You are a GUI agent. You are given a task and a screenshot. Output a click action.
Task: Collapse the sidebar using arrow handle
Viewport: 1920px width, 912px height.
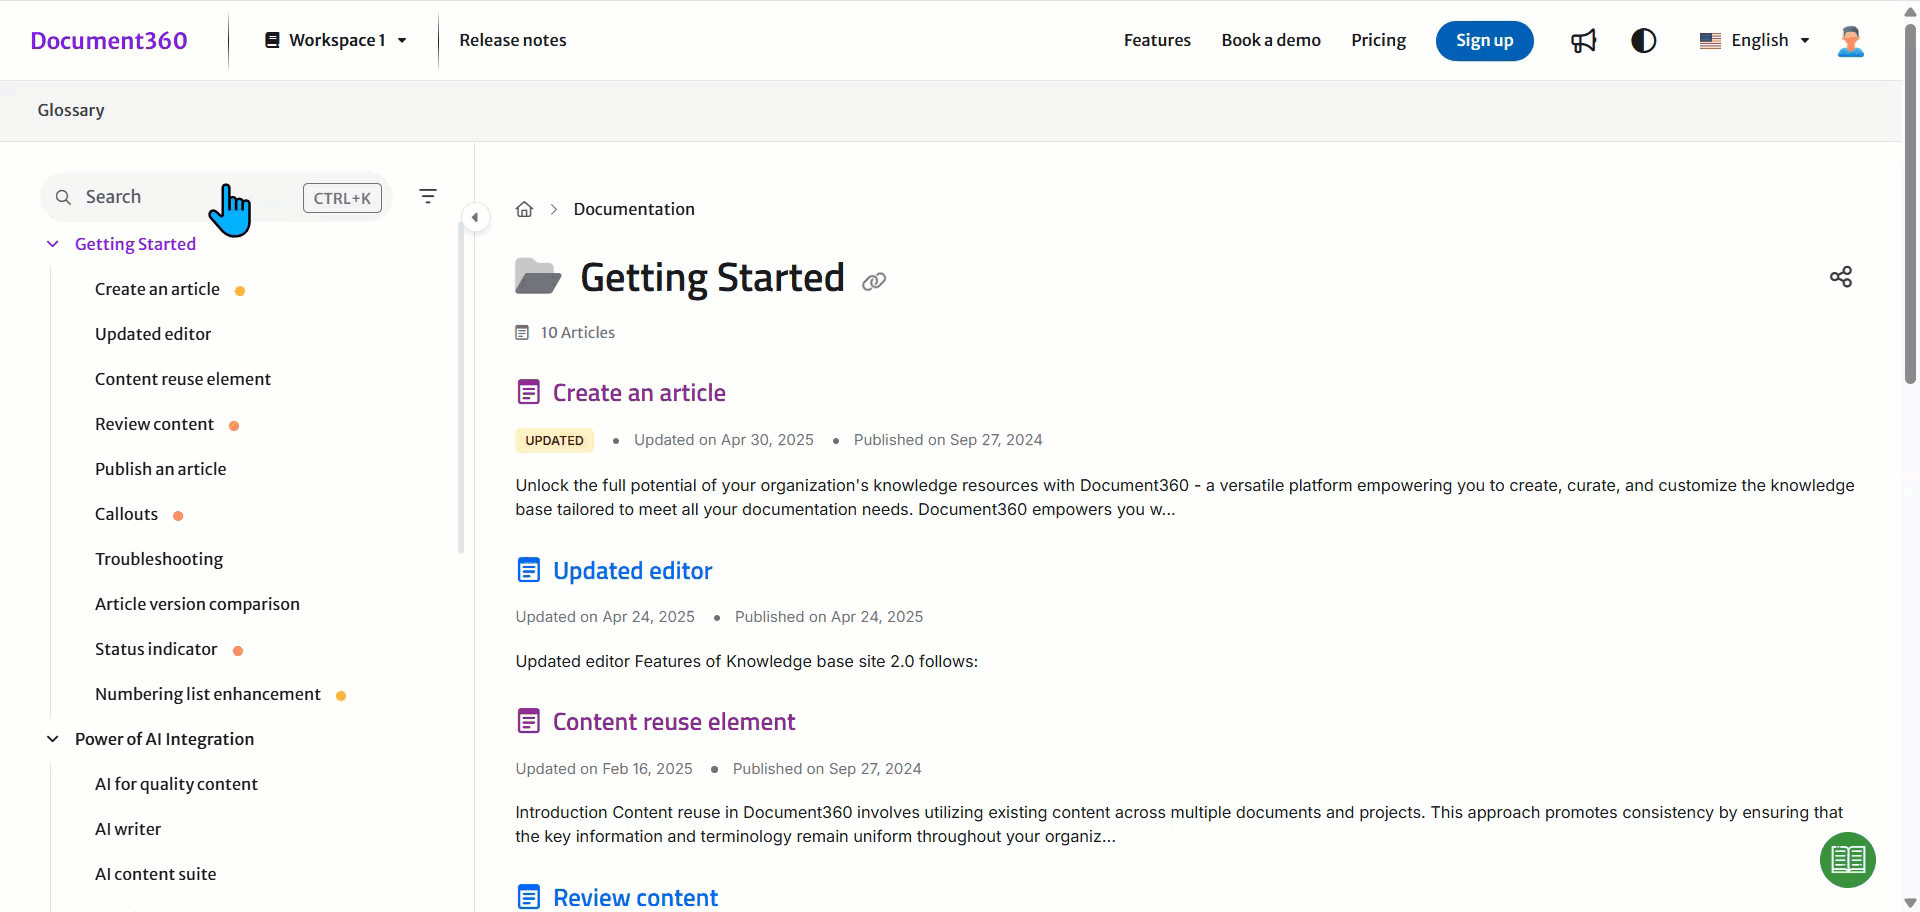[x=475, y=217]
